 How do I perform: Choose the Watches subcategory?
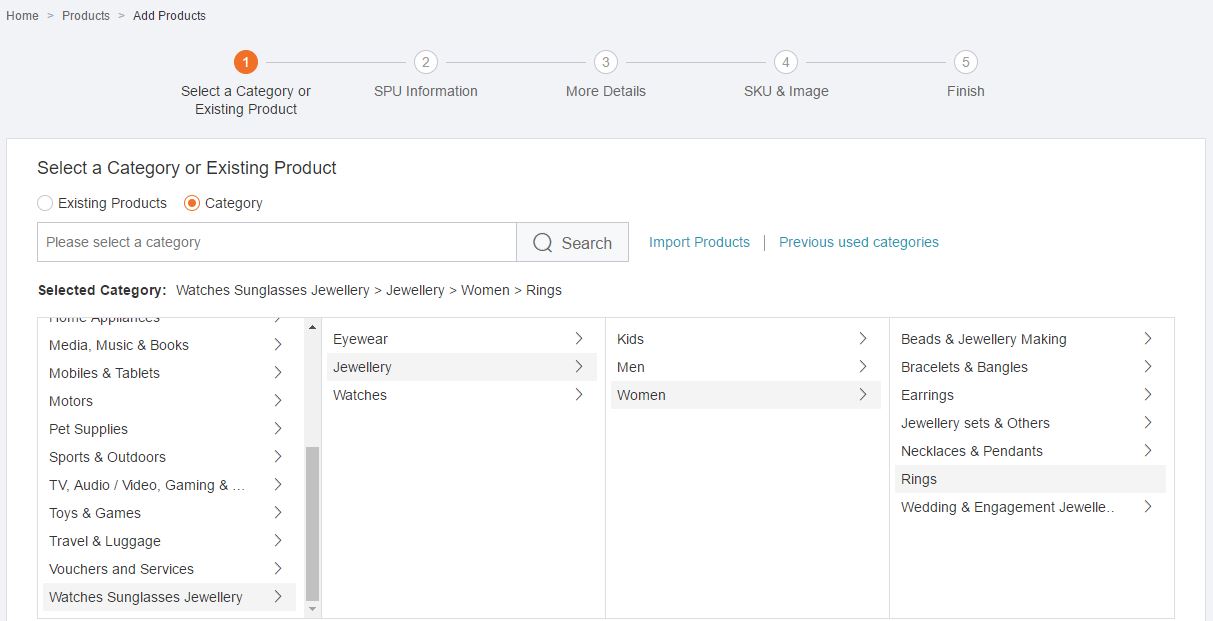pyautogui.click(x=462, y=395)
